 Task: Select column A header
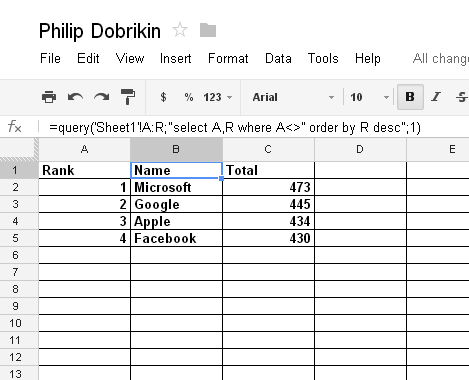85,149
